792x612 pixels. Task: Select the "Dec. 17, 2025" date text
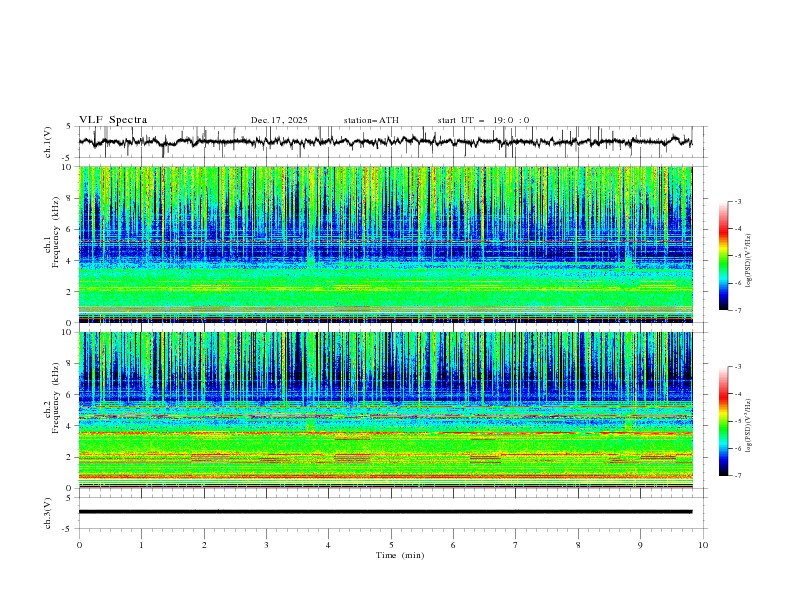tap(279, 120)
